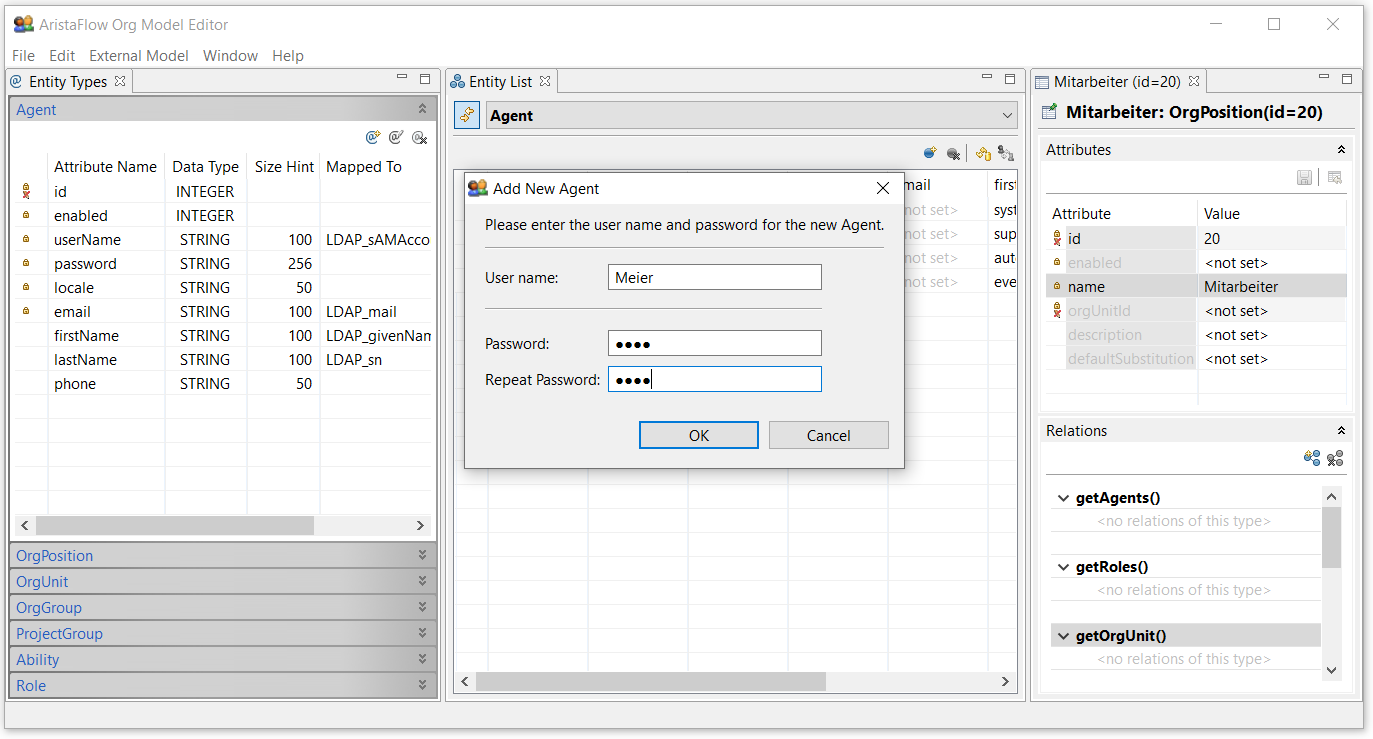Click the yellow refresh database icon in Entity List
Screen dimensions: 1373x739
(x=983, y=153)
